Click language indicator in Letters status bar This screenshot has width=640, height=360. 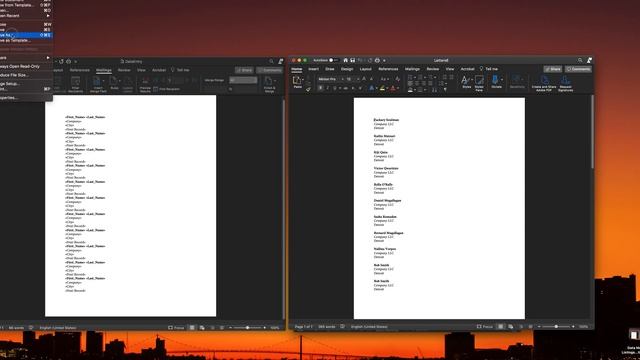[369, 327]
